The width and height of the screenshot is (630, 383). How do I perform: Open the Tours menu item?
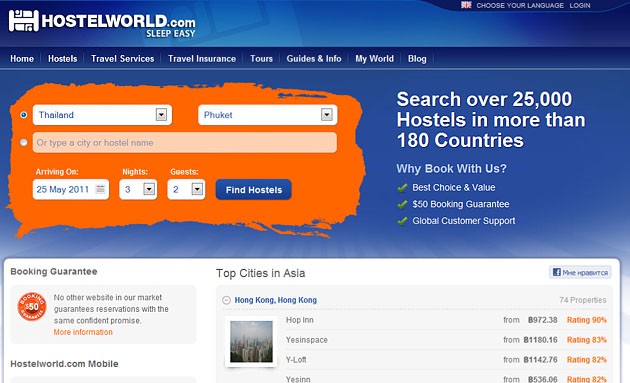pyautogui.click(x=262, y=59)
